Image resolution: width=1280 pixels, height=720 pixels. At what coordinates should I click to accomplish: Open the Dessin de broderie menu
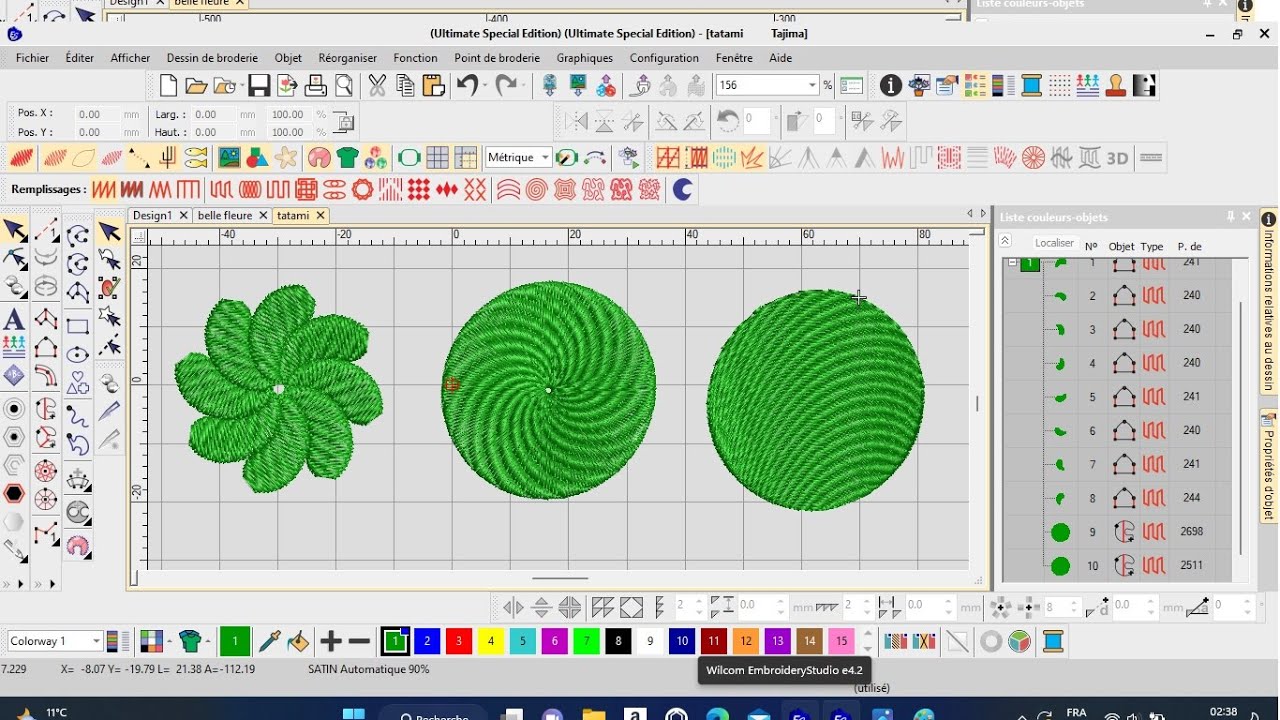click(x=212, y=58)
